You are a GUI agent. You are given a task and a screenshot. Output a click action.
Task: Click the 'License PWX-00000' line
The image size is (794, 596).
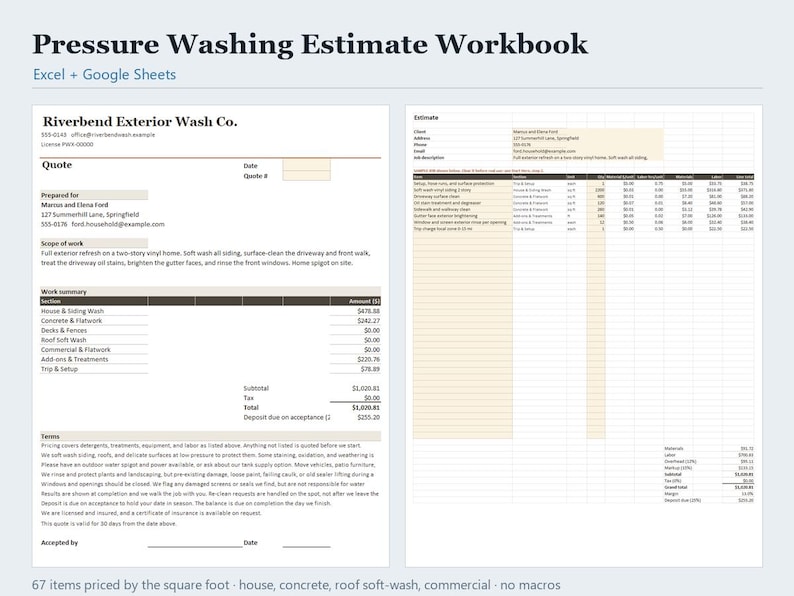[67, 144]
